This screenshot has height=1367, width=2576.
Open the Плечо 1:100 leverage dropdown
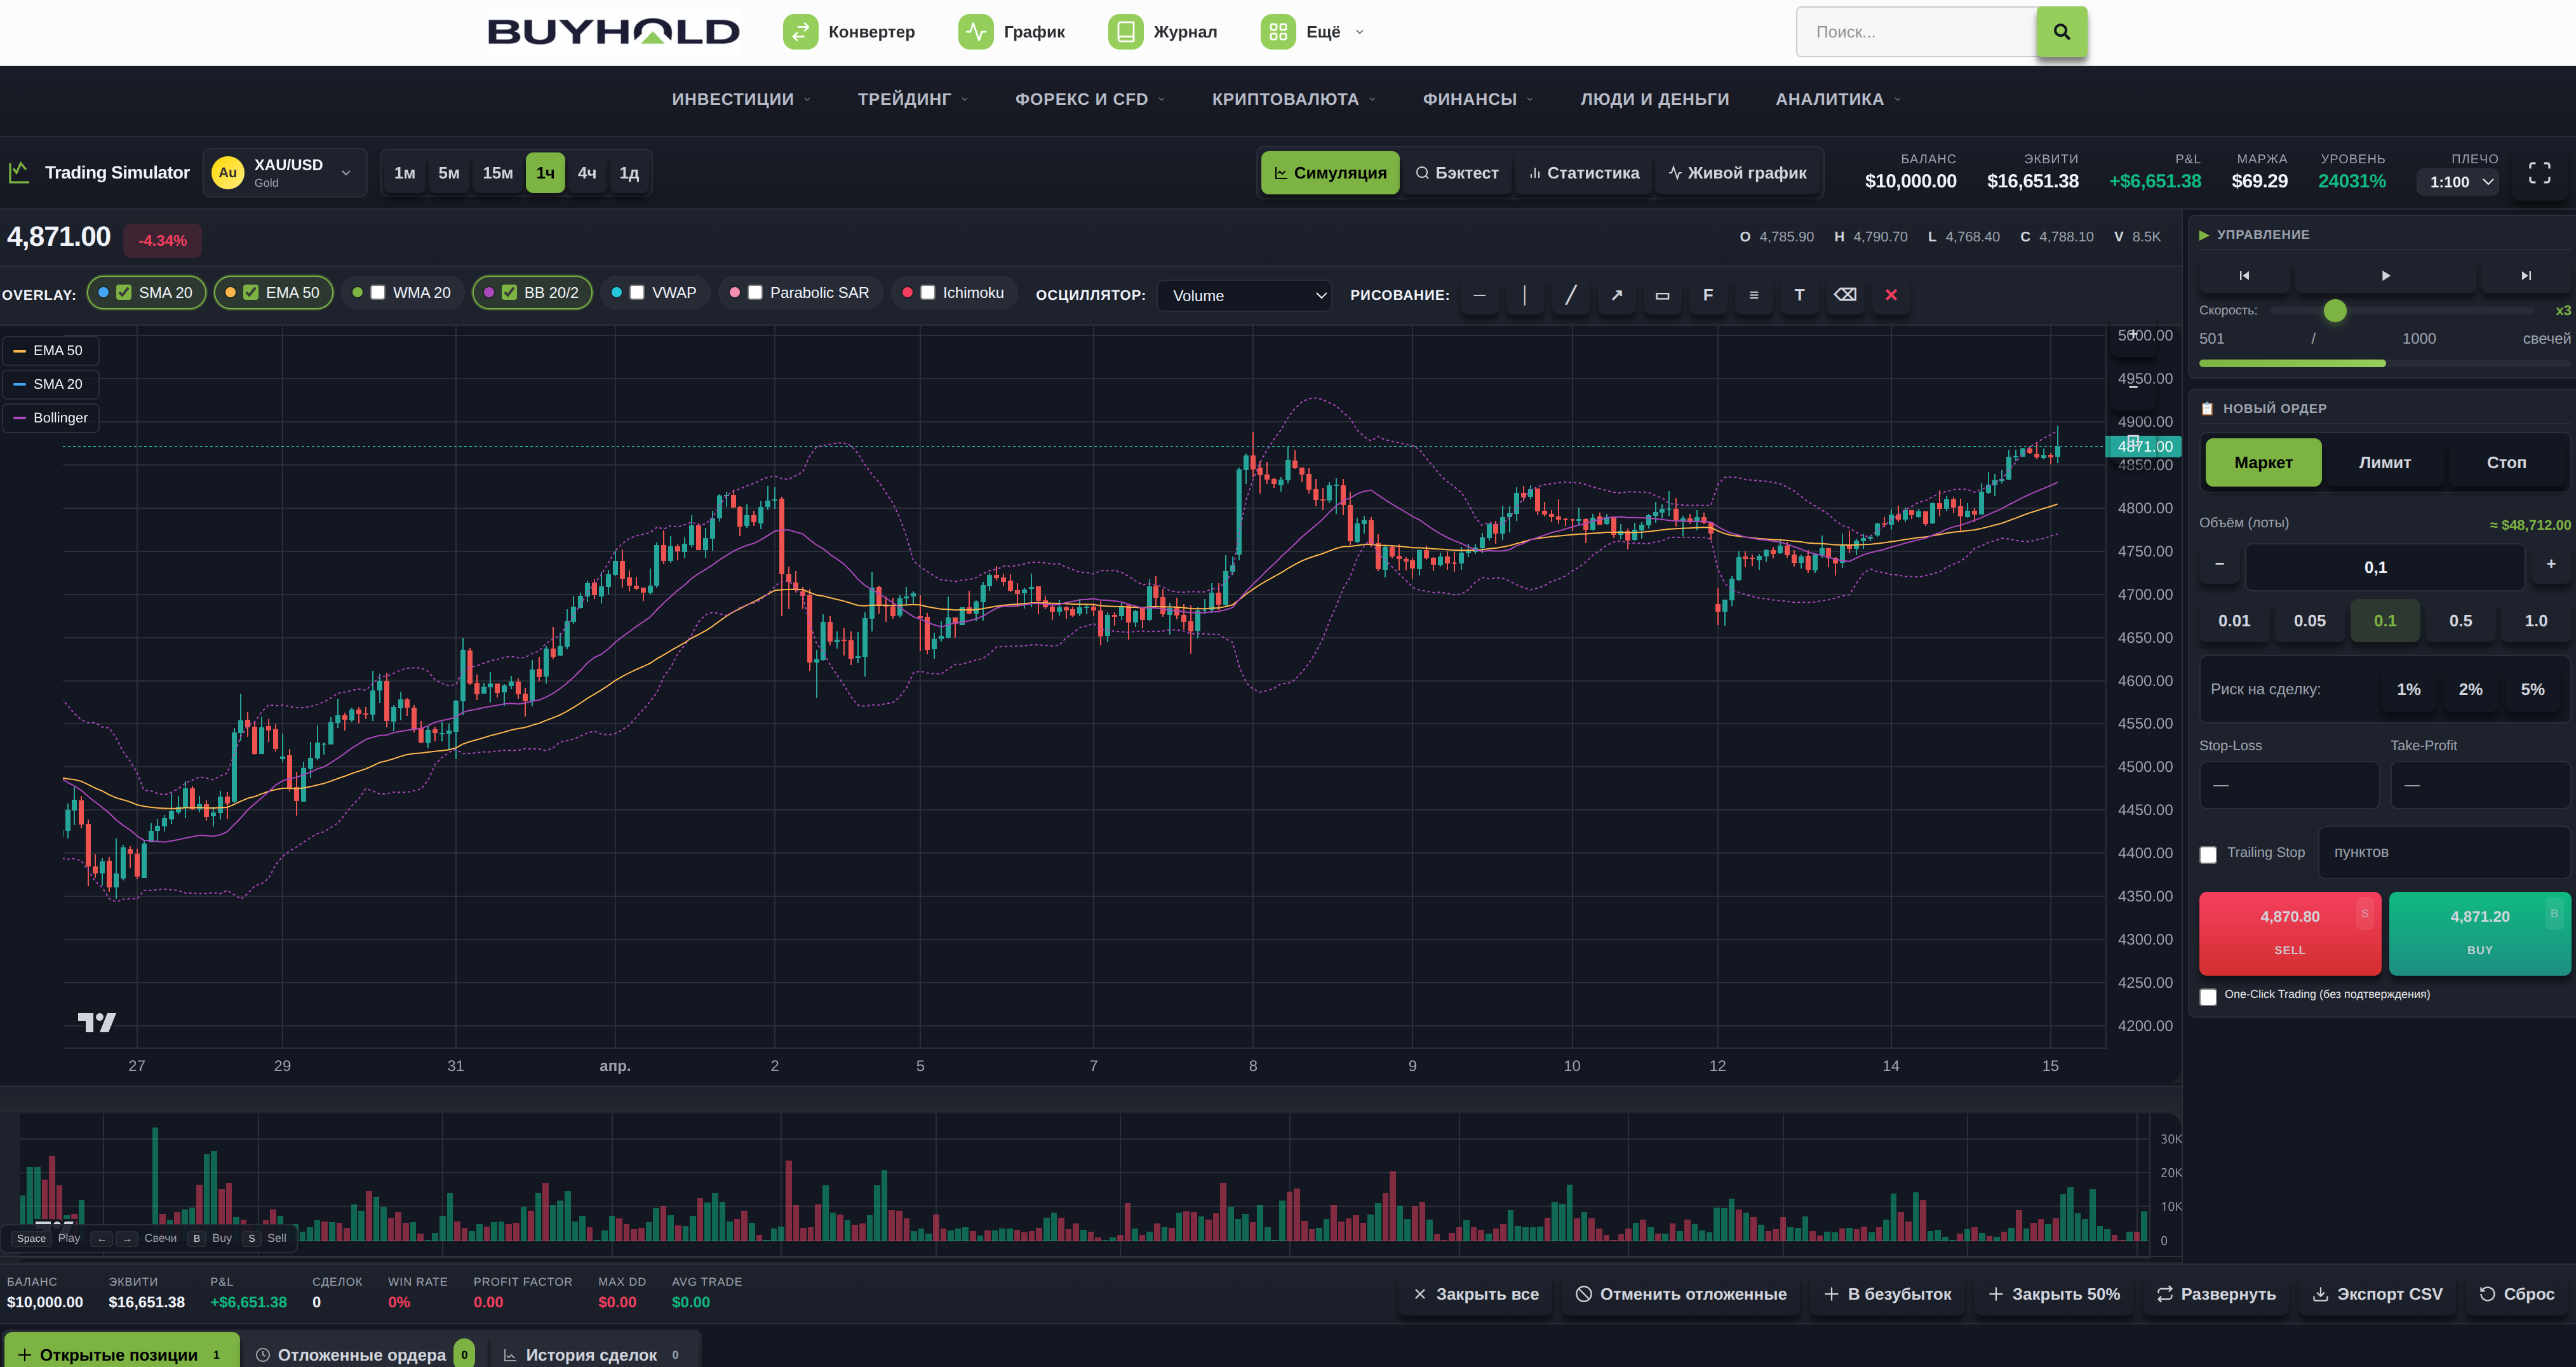[x=2458, y=182]
